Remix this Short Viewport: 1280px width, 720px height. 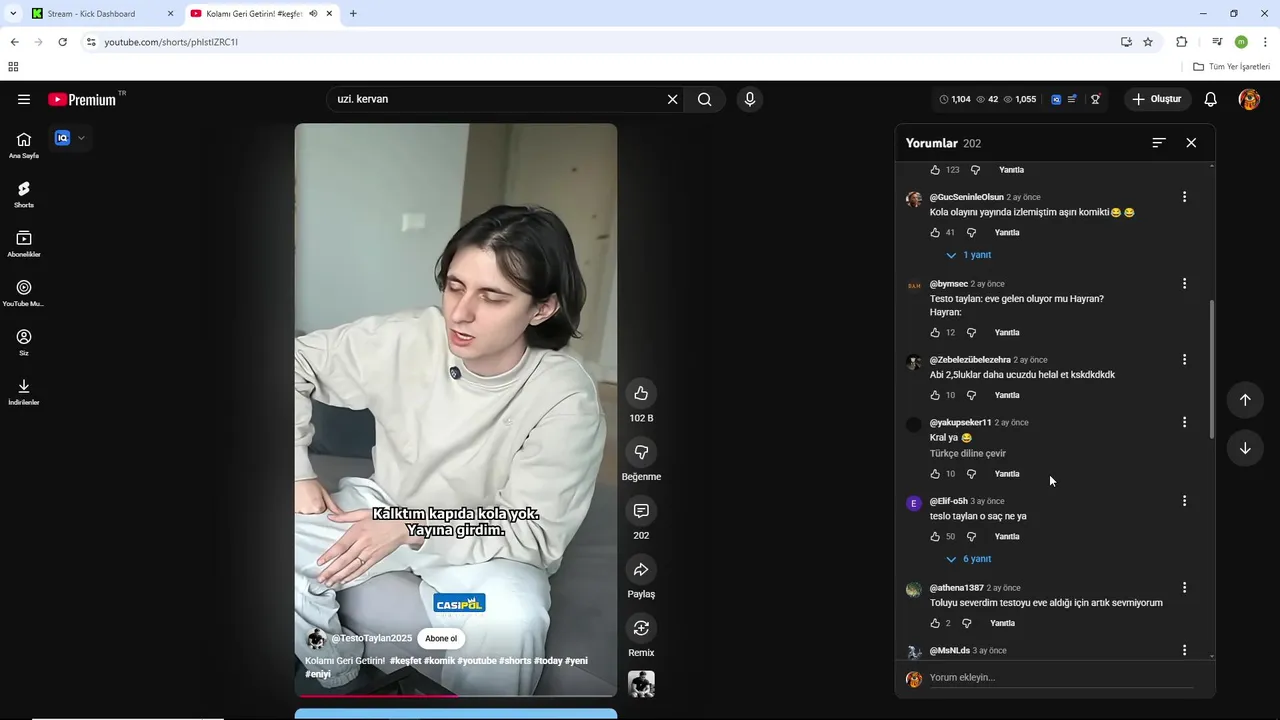pos(641,628)
